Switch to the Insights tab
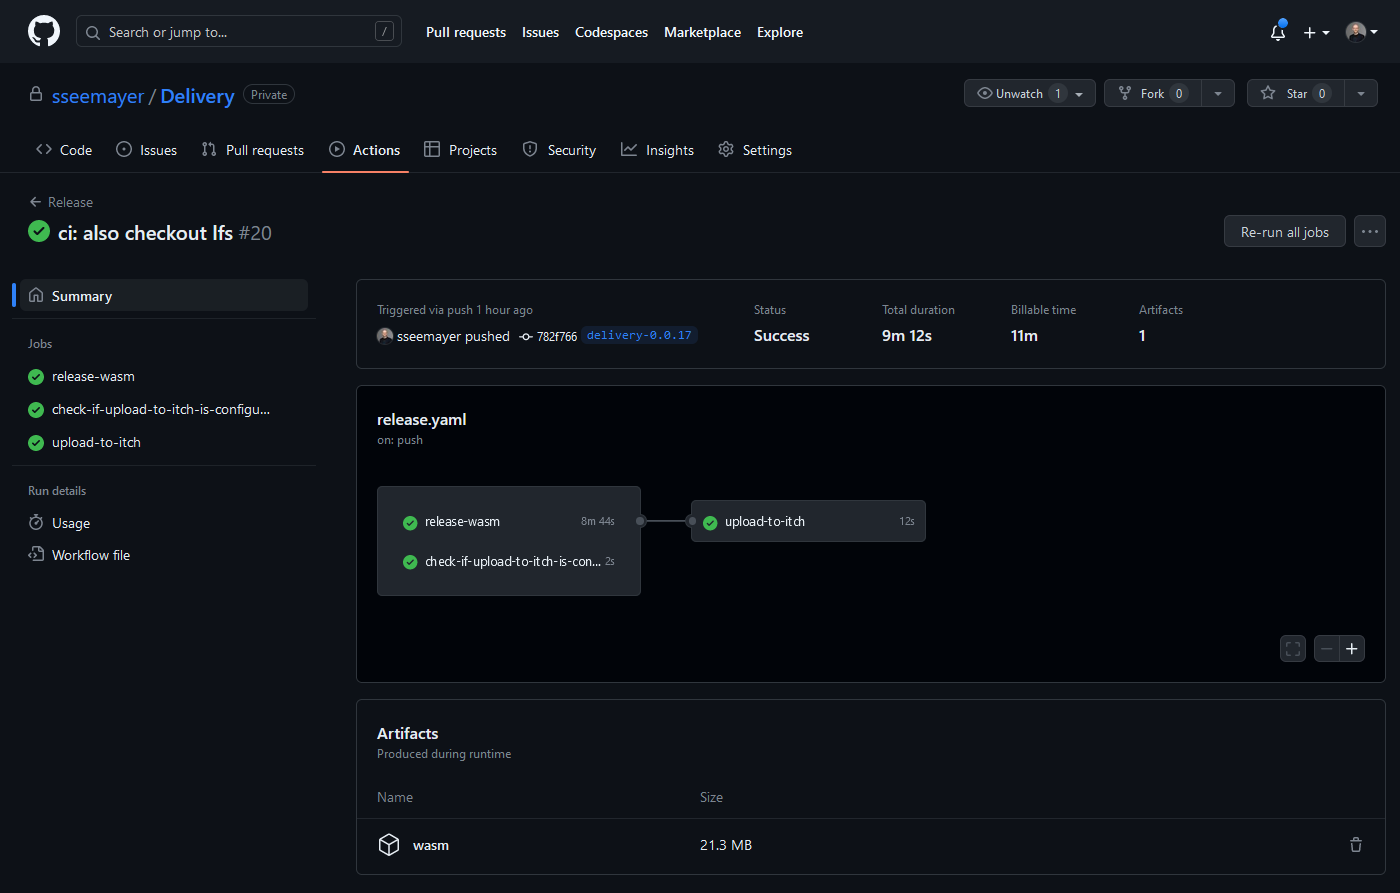This screenshot has width=1400, height=893. point(657,150)
